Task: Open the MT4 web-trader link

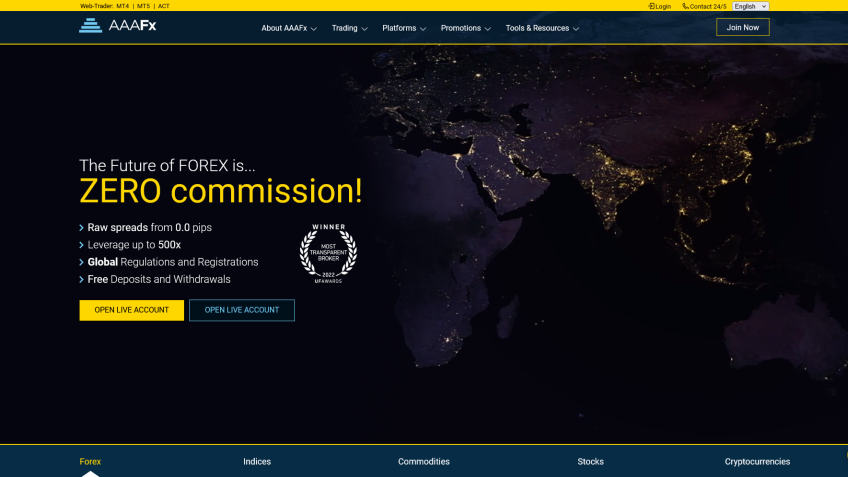Action: [x=122, y=6]
